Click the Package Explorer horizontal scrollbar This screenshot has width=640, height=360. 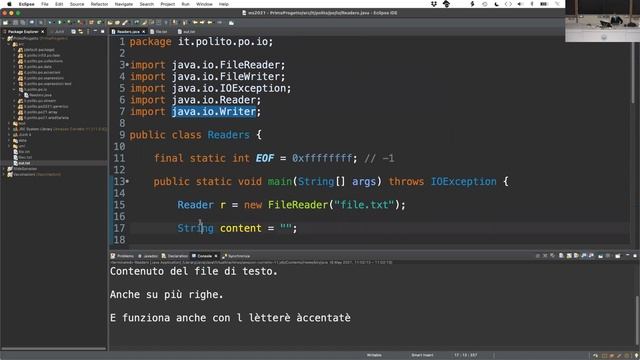point(54,349)
